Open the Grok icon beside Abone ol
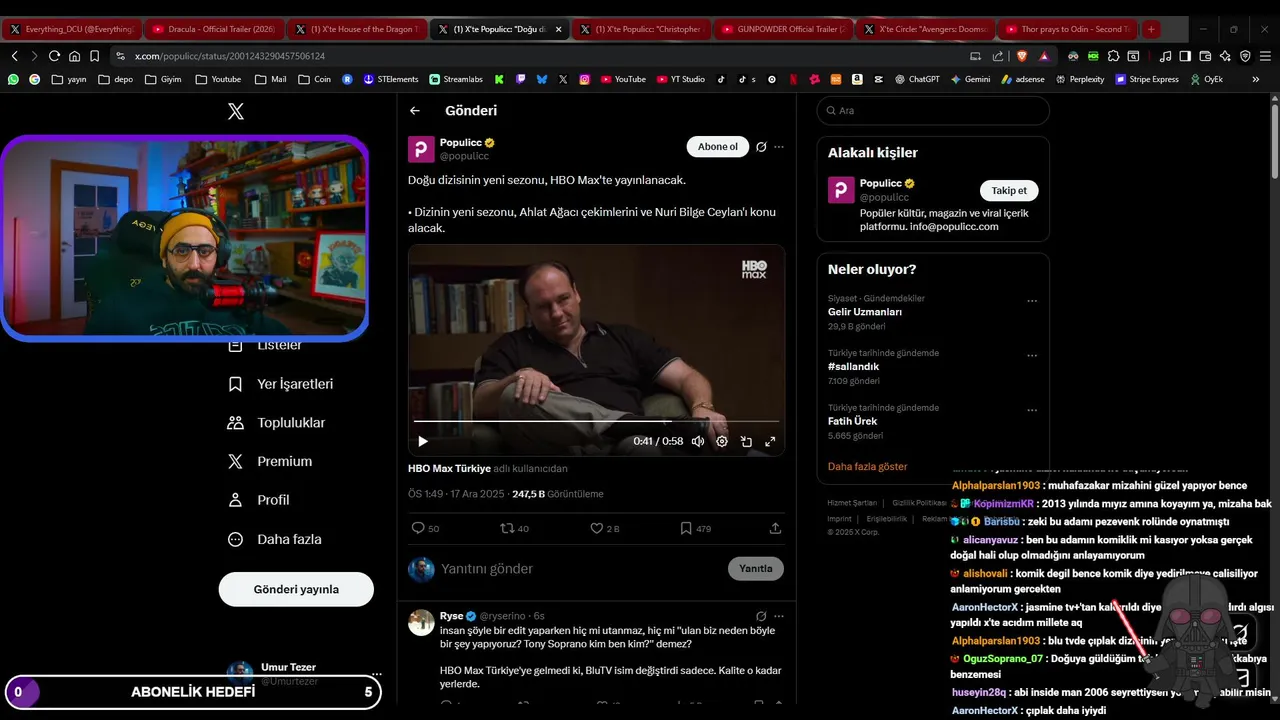Image resolution: width=1280 pixels, height=720 pixels. (761, 147)
